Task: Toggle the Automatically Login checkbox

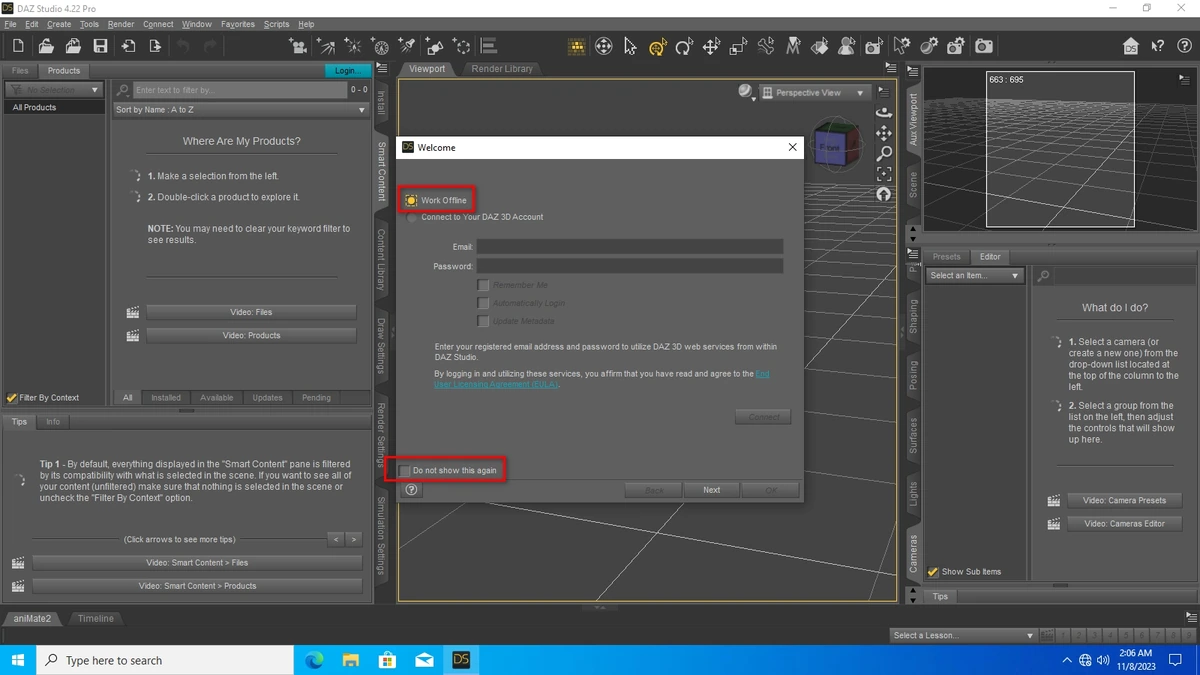Action: coord(483,303)
